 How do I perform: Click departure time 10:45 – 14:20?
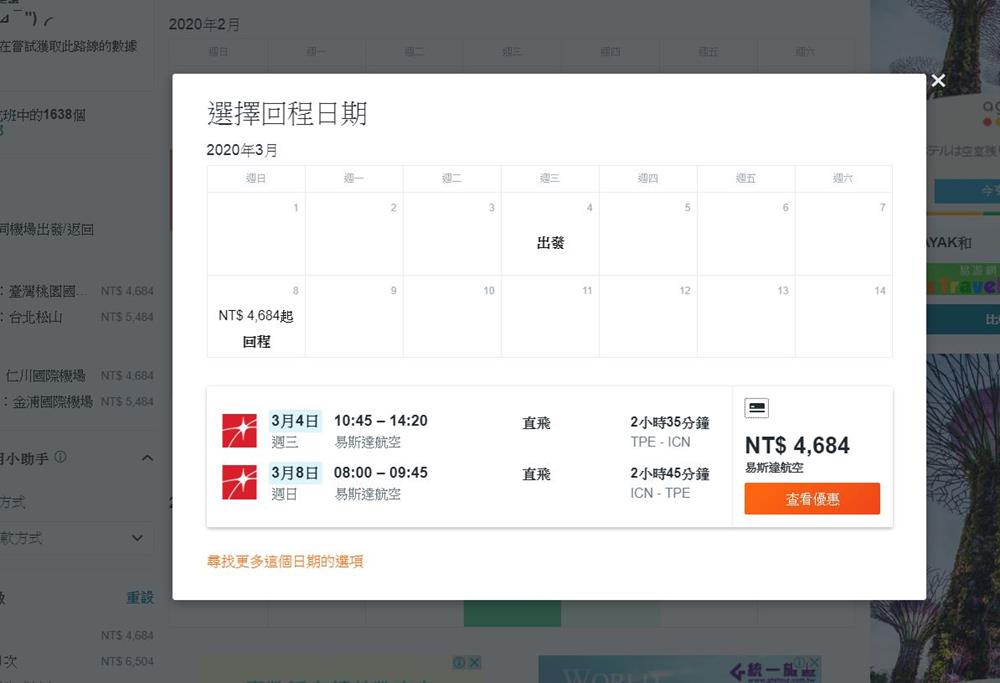coord(381,421)
